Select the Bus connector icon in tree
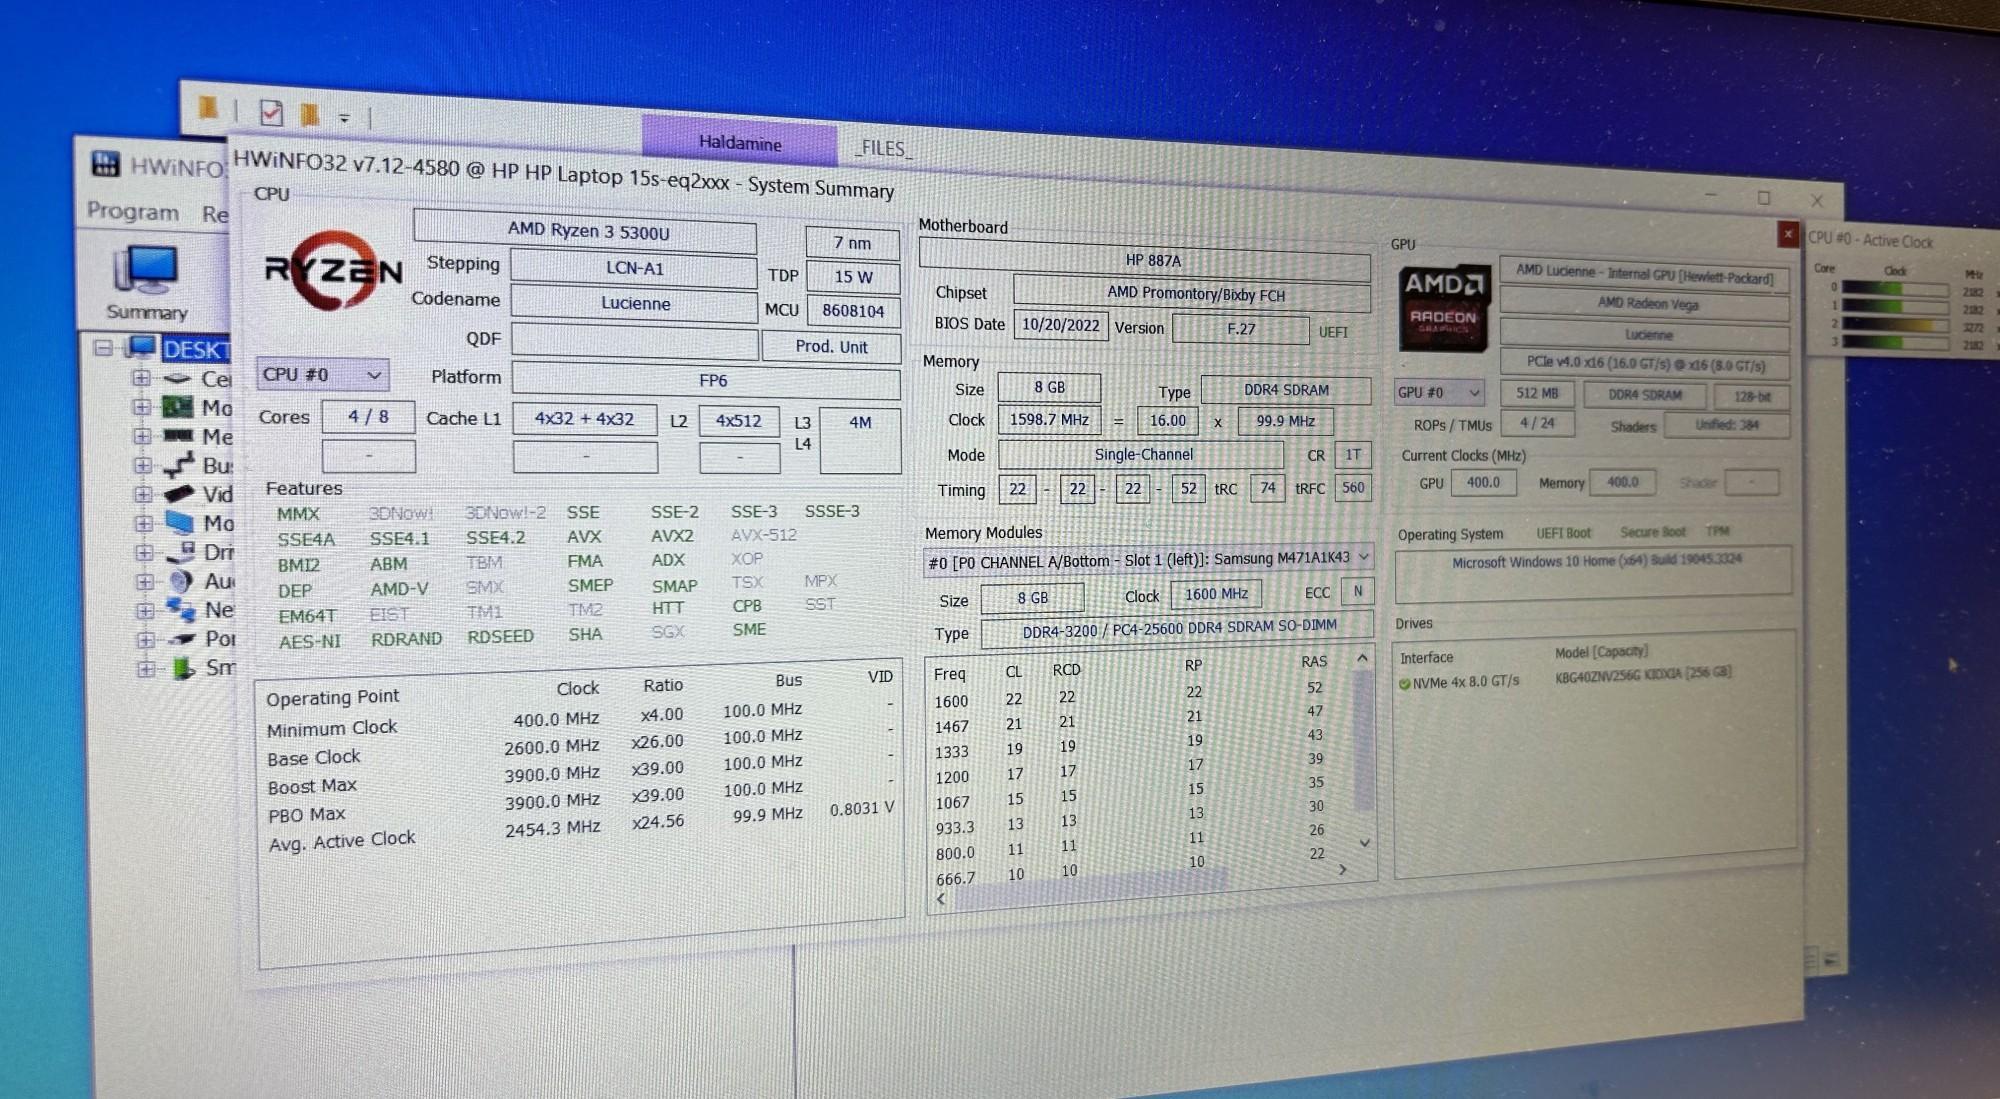The width and height of the screenshot is (2000, 1099). [179, 464]
